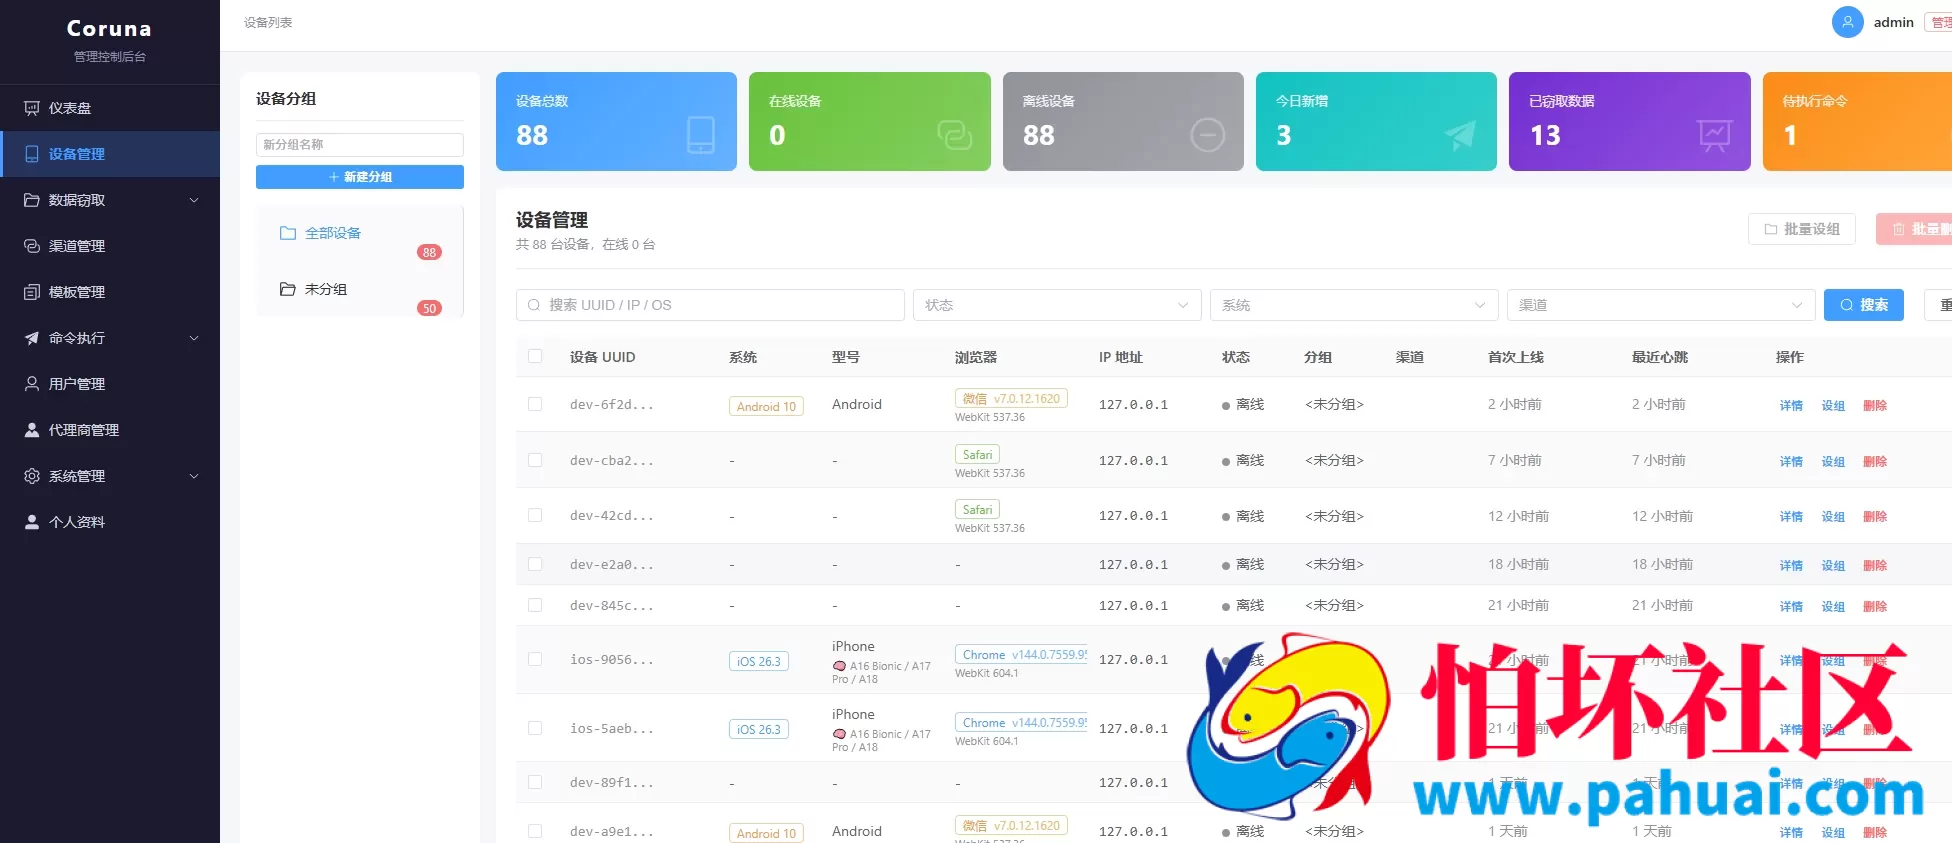Click the 数据窃取 folder icon

pyautogui.click(x=32, y=200)
